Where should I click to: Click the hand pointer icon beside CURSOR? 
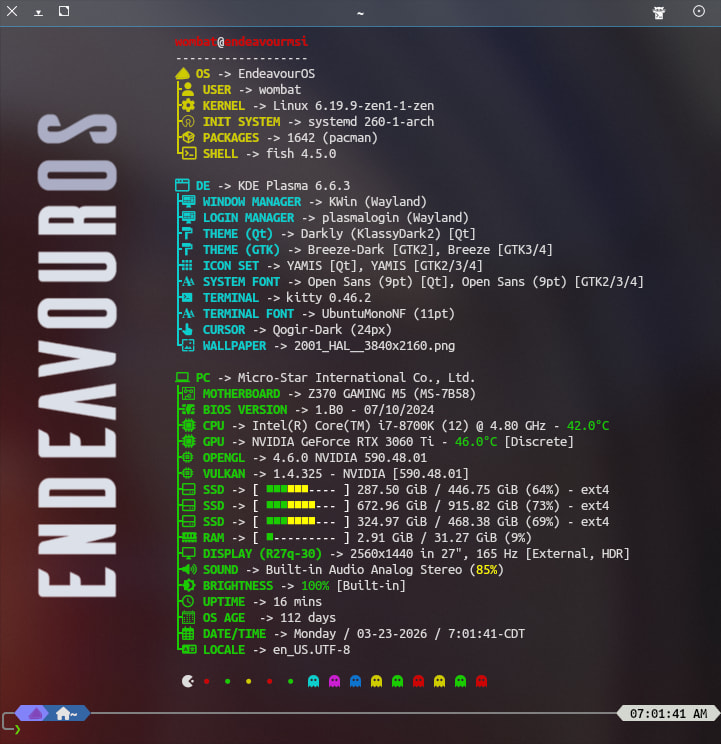point(187,330)
